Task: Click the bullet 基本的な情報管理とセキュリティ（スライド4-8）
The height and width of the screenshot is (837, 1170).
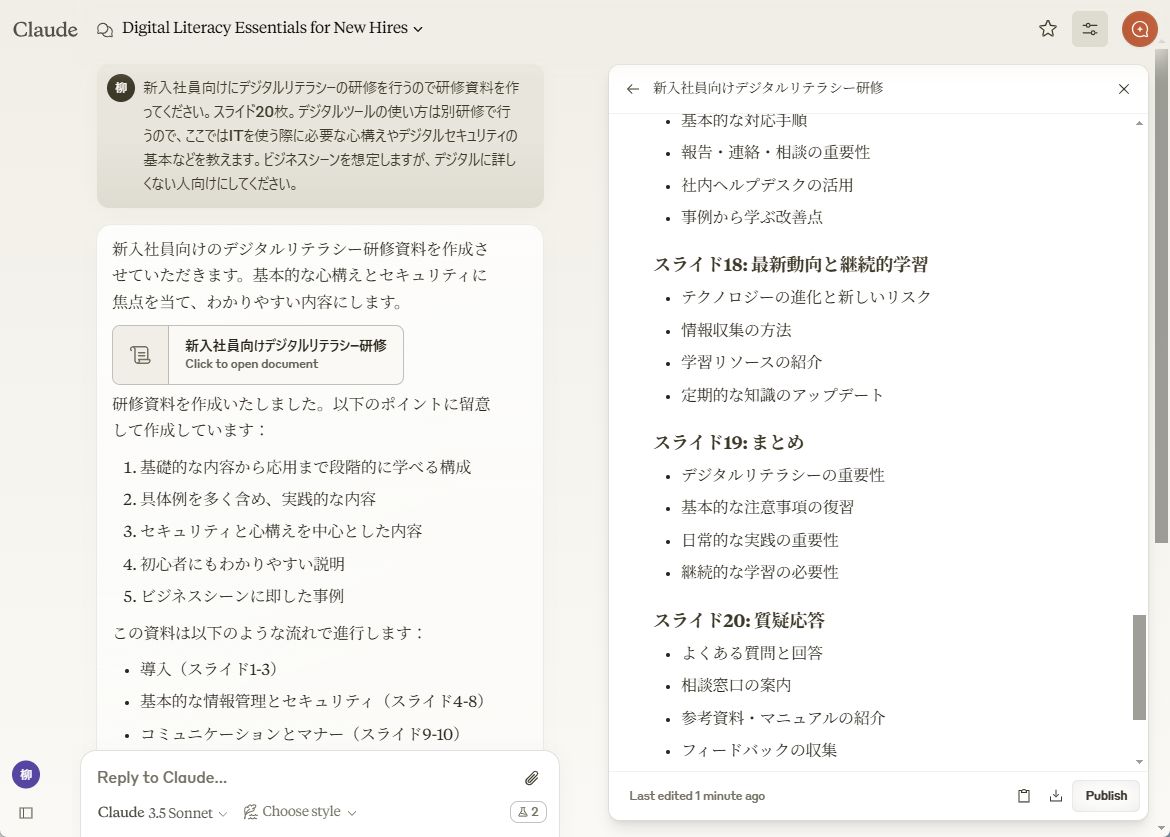Action: [x=313, y=701]
